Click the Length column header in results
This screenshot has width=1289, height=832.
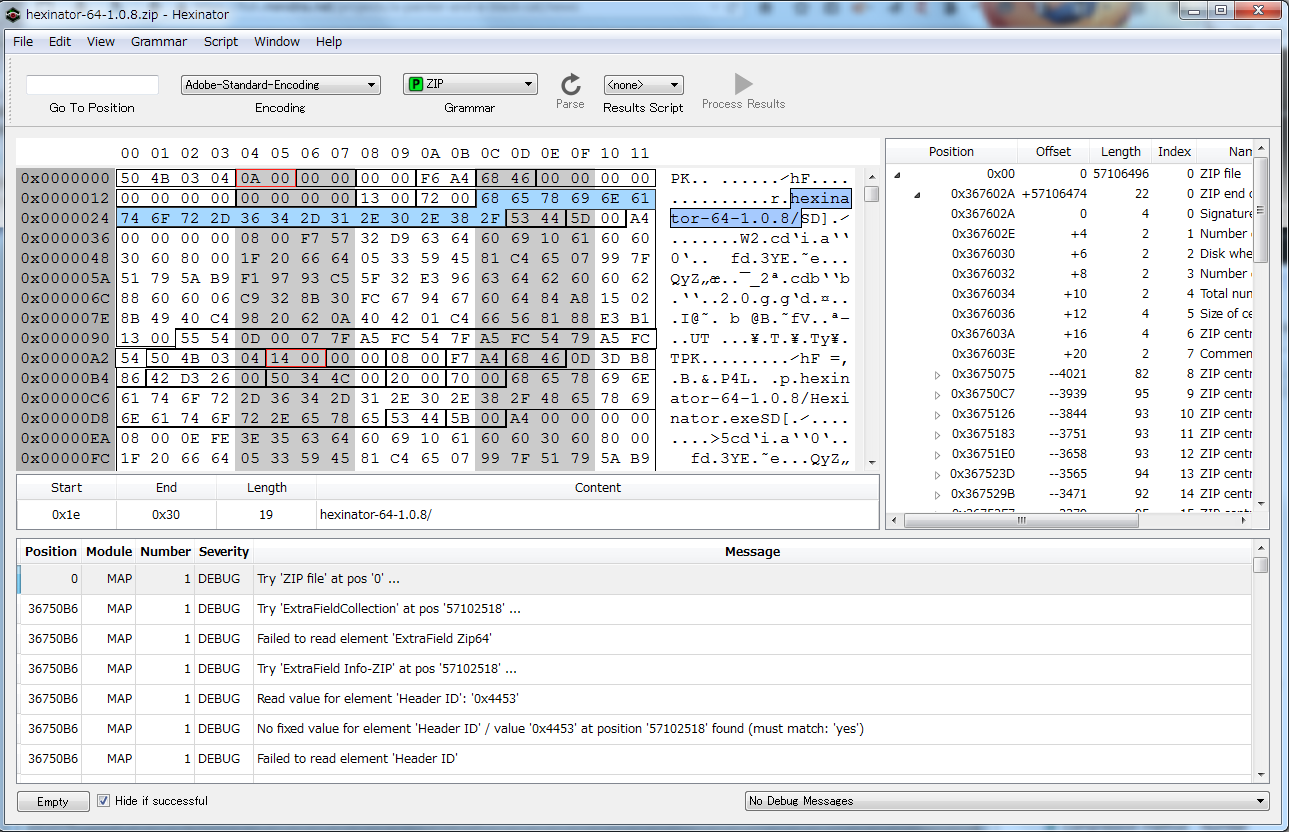tap(1120, 152)
